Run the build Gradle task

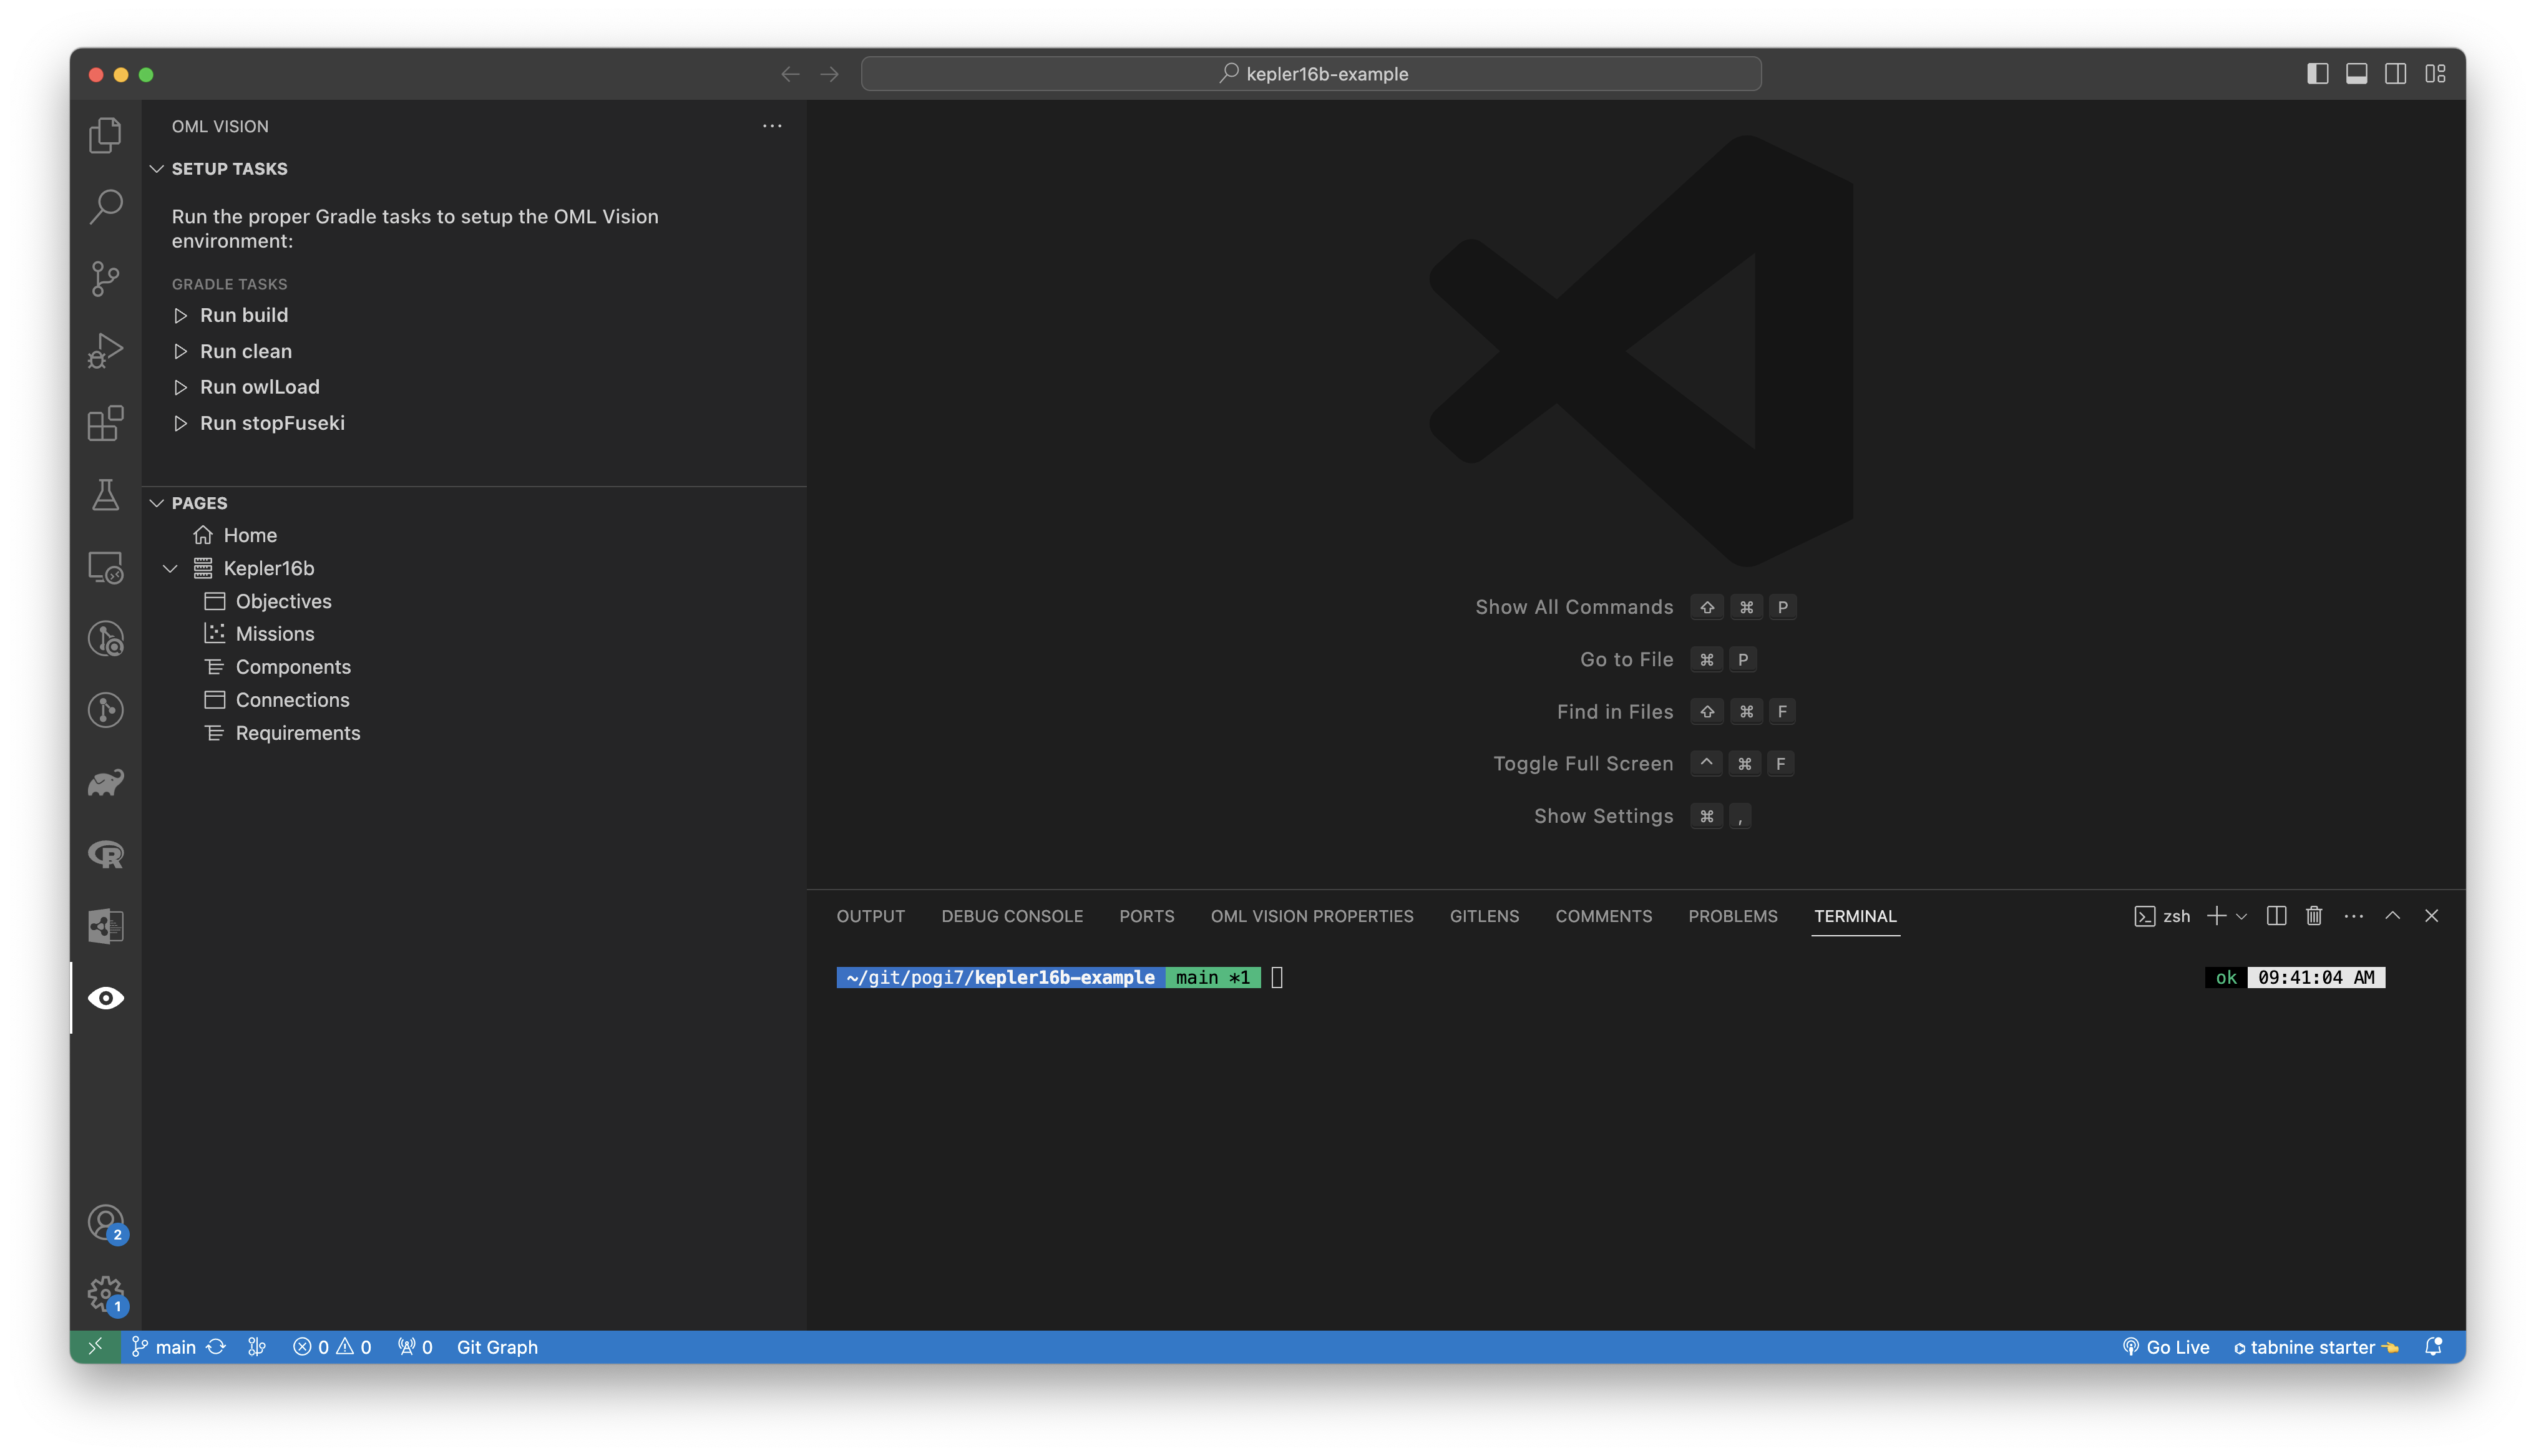(x=243, y=315)
